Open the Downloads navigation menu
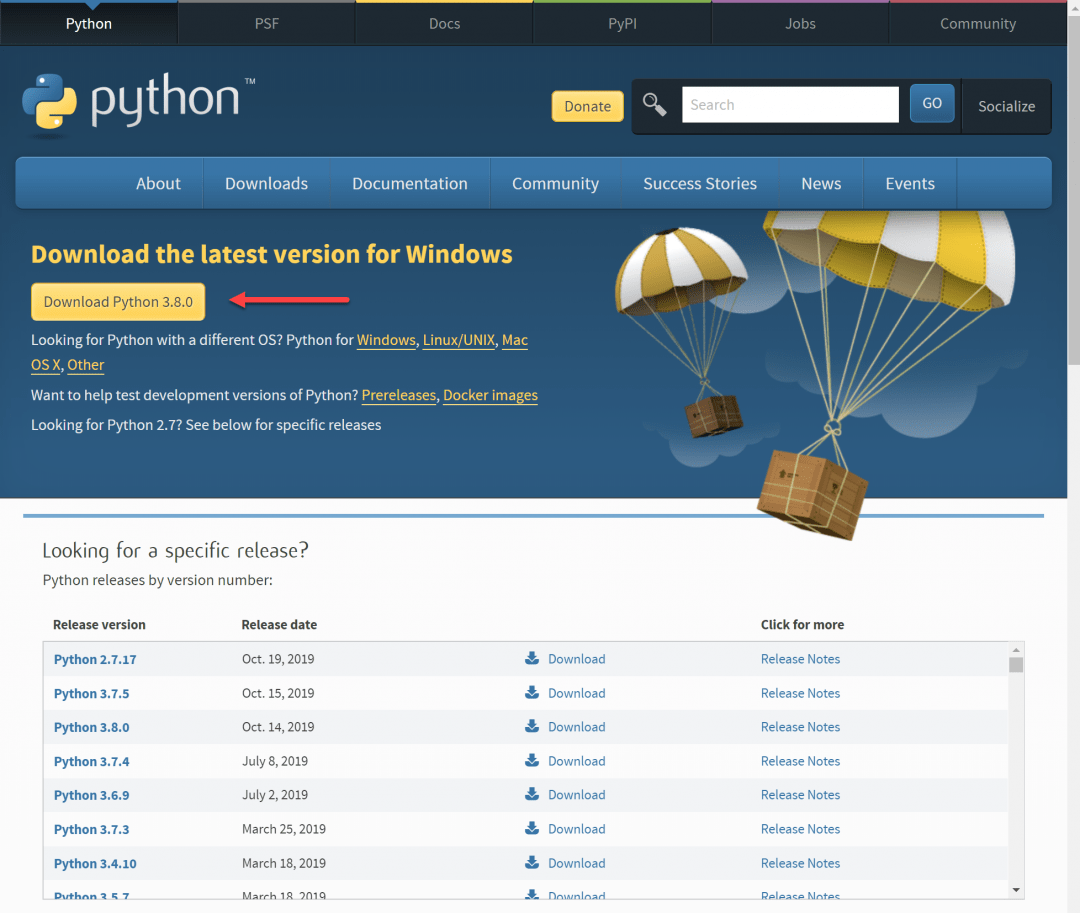The image size is (1080, 913). coord(266,184)
